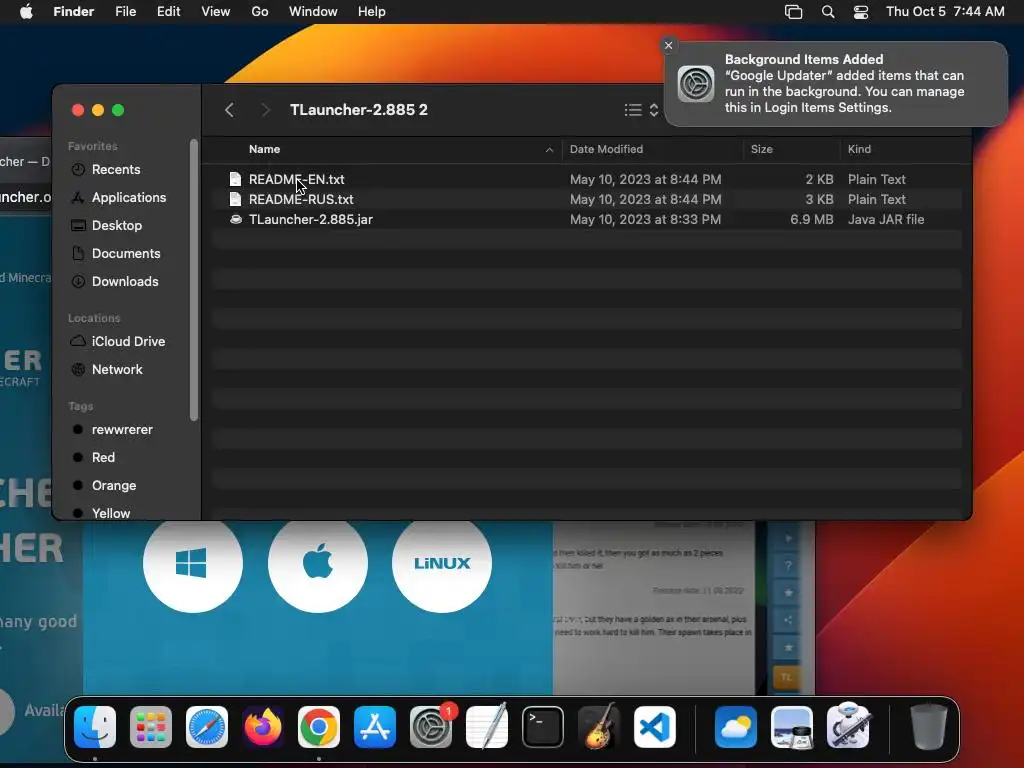Viewport: 1024px width, 768px height.
Task: Select the Yellow tag
Action: pos(110,513)
